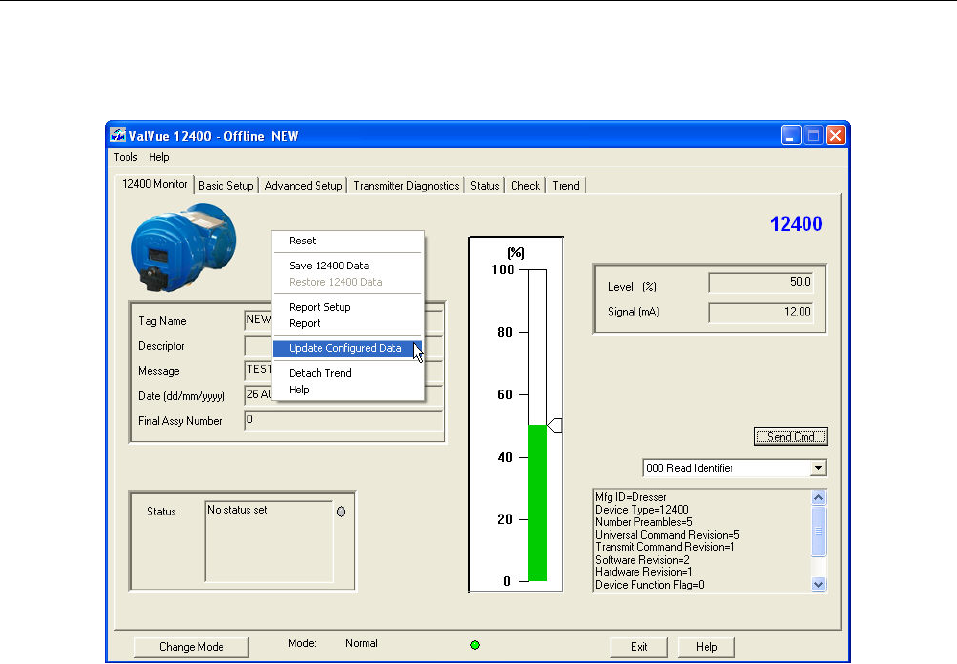This screenshot has height=664, width=957.
Task: Switch to the 12400 Monitor tab
Action: (x=154, y=184)
